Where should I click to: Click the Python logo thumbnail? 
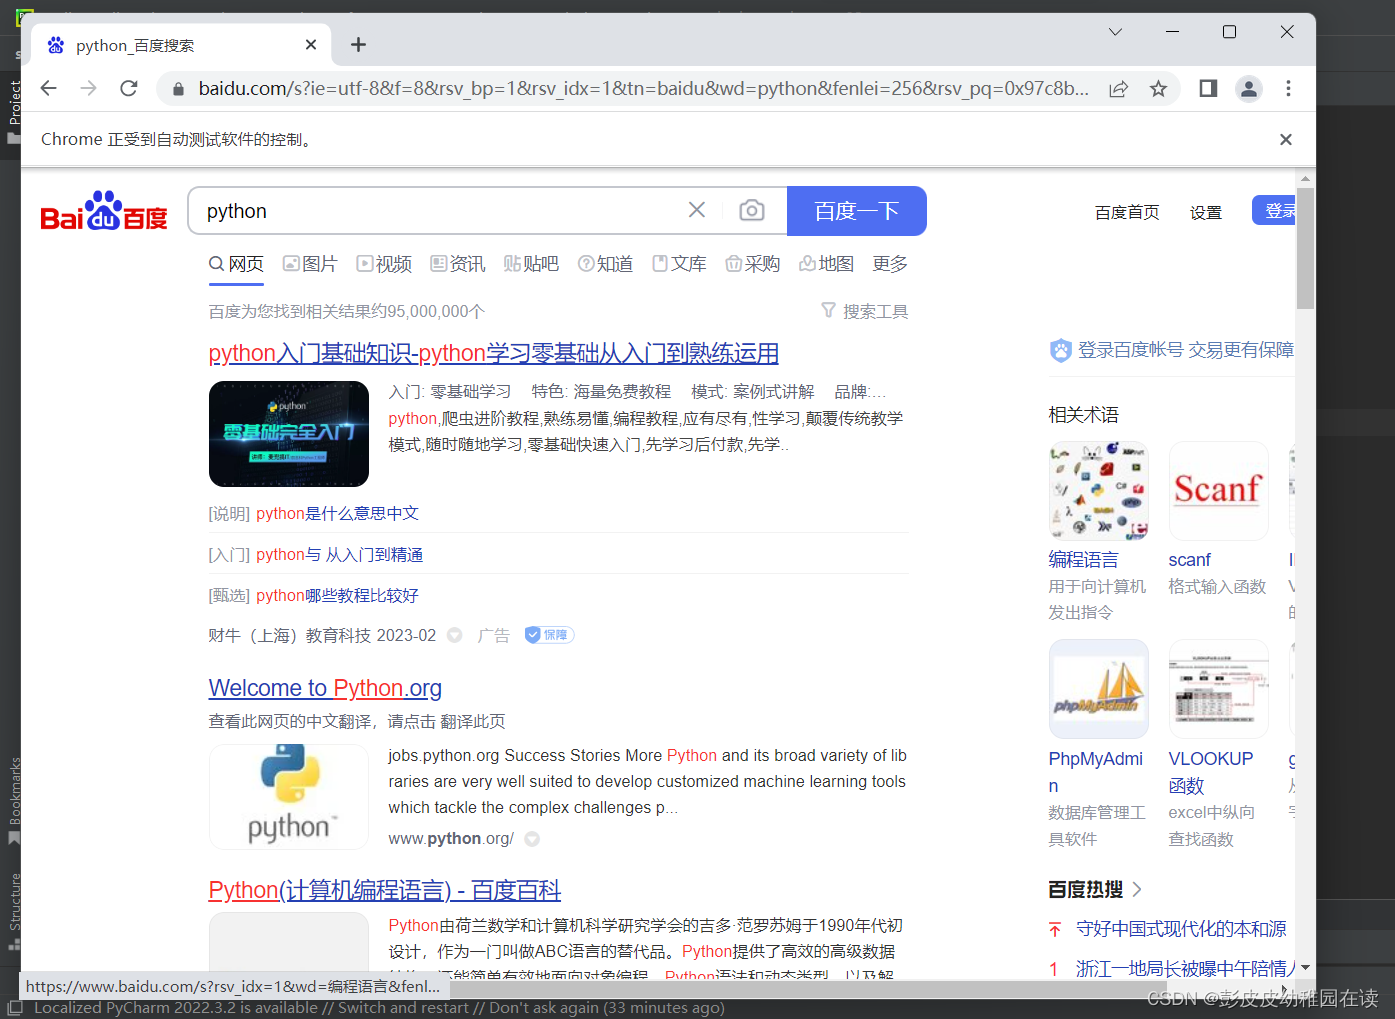click(289, 797)
